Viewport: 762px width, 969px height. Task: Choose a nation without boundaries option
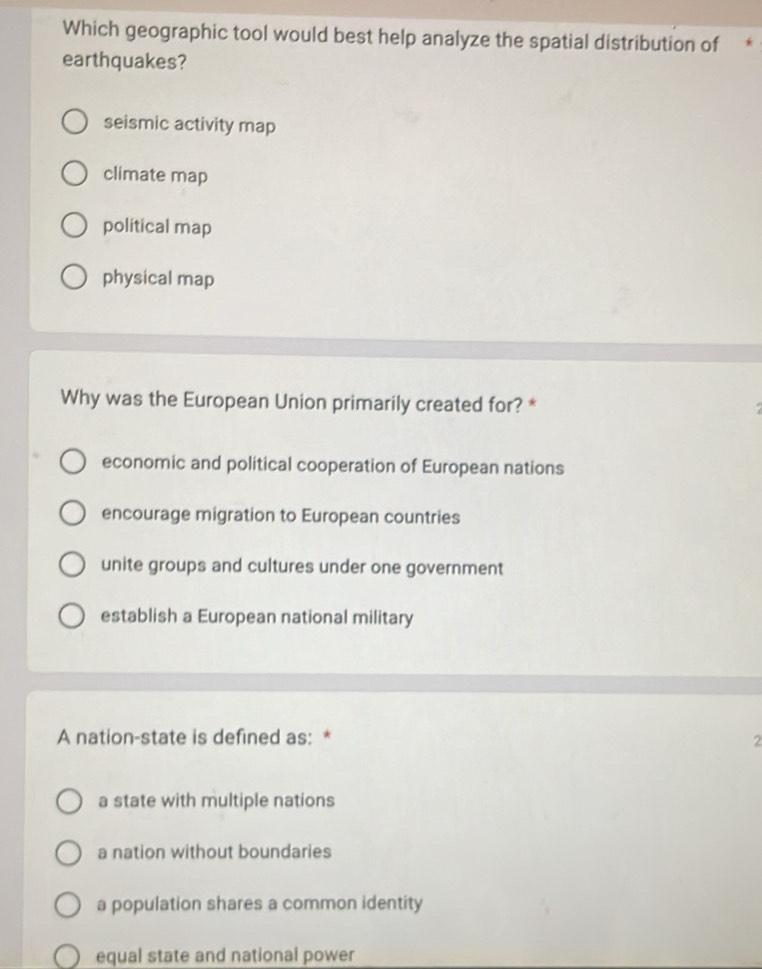pos(69,853)
